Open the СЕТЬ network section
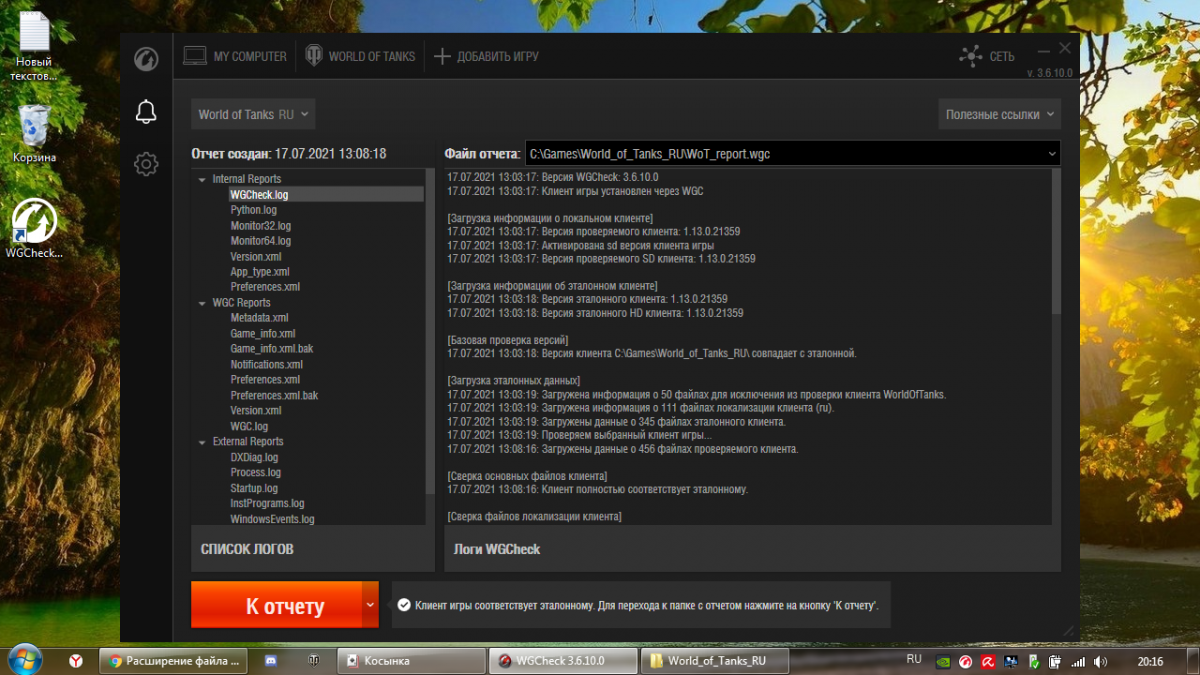This screenshot has height=675, width=1200. (987, 57)
